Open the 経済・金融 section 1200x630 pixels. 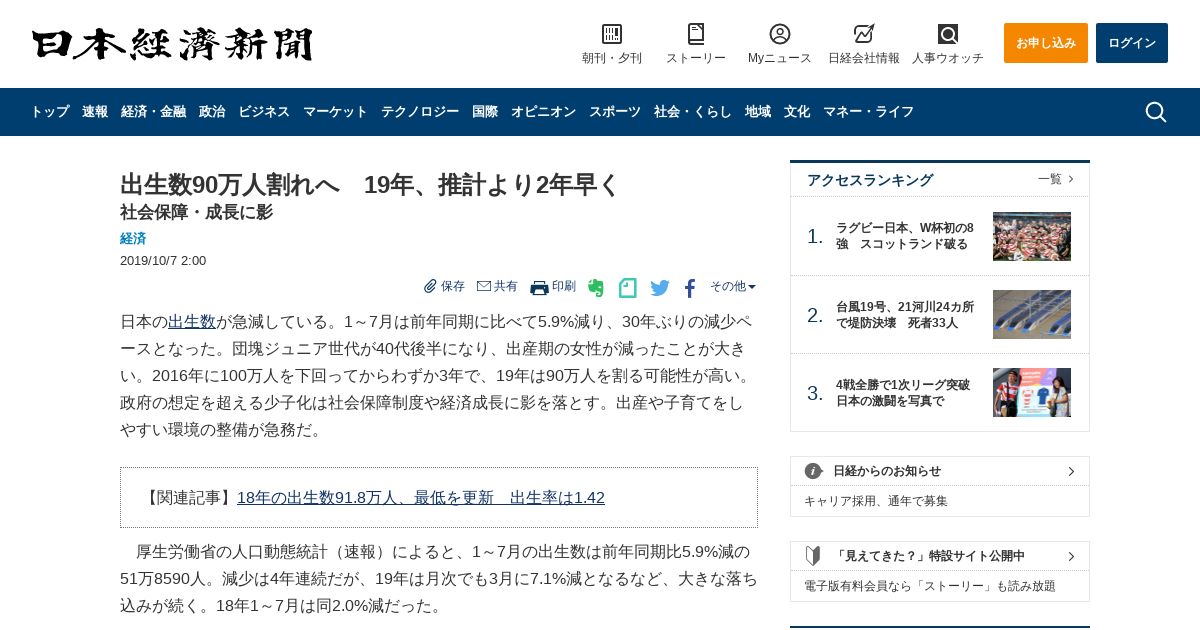[x=153, y=112]
